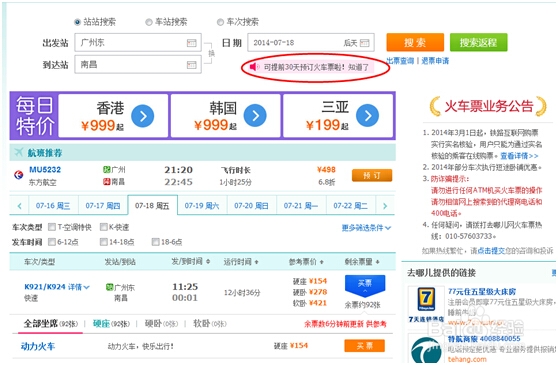The image size is (558, 365).
Task: Sort by 参考票价 column
Action: click(306, 262)
